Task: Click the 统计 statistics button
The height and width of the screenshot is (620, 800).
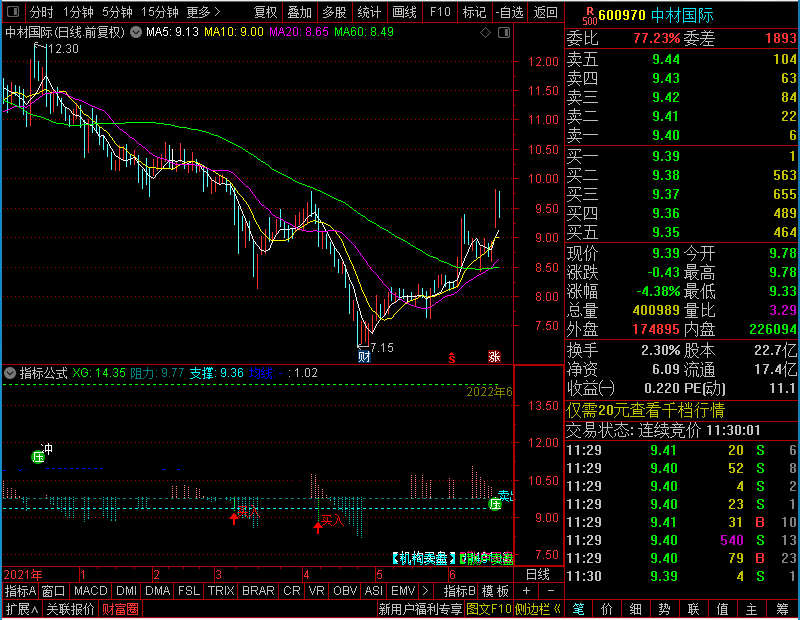Action: point(369,12)
